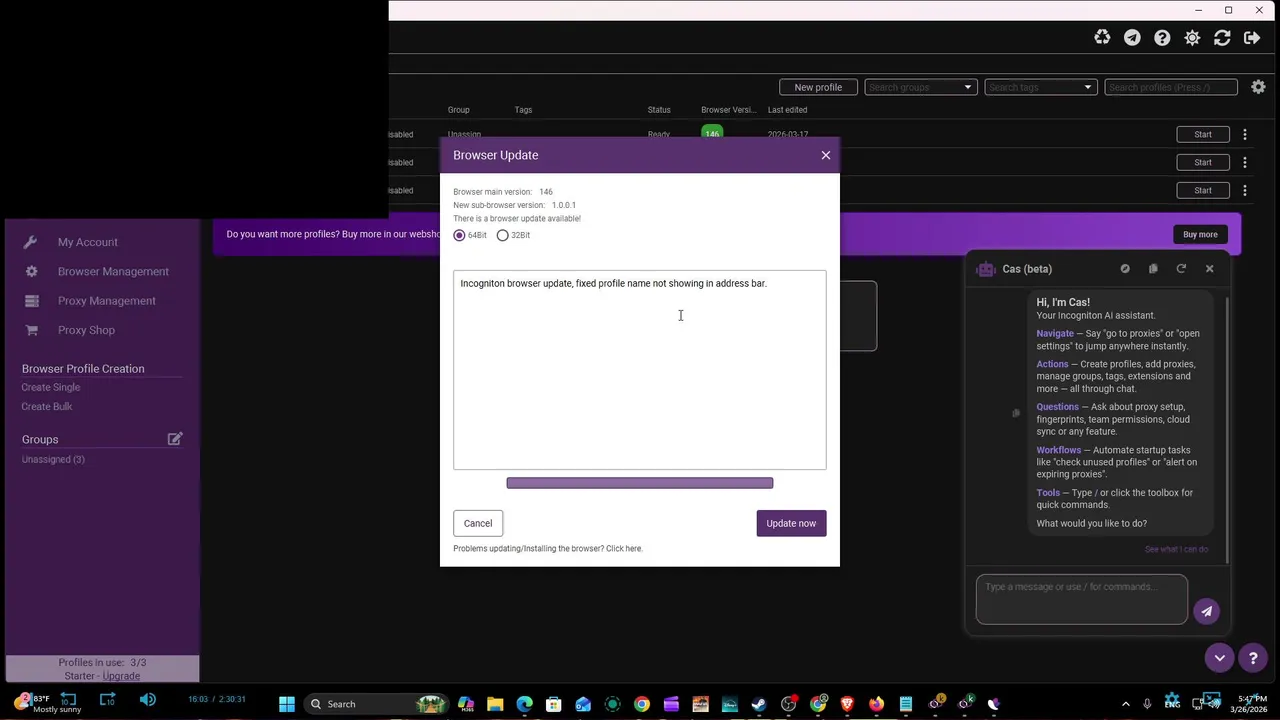Open Browser Management in sidebar
Viewport: 1280px width, 720px height.
113,271
